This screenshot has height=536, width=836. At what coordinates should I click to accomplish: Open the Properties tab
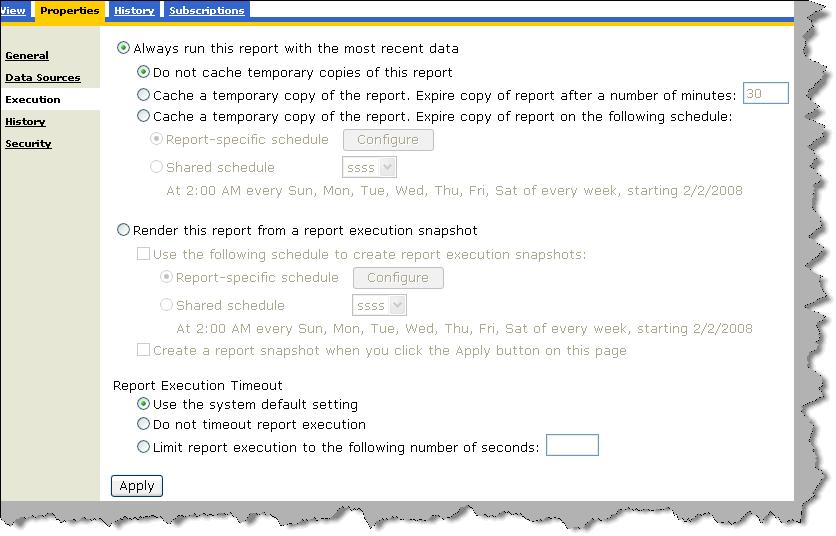69,11
